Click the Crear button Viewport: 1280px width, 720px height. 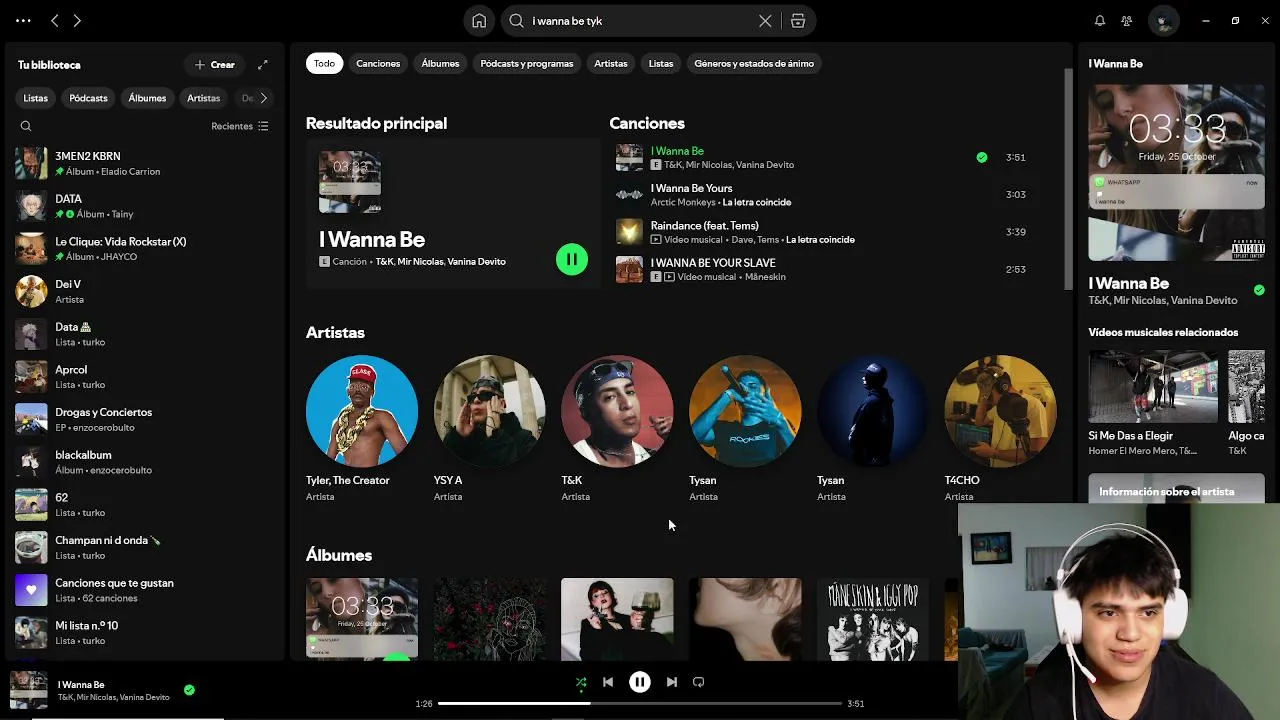[215, 65]
